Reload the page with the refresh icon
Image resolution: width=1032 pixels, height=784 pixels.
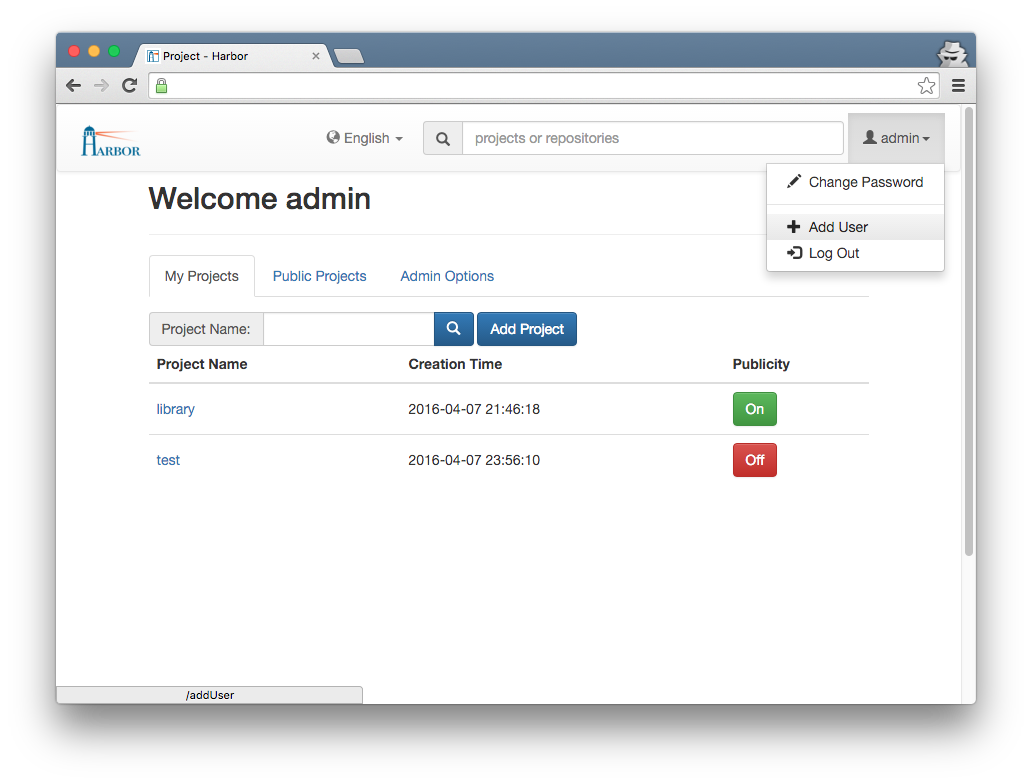130,86
